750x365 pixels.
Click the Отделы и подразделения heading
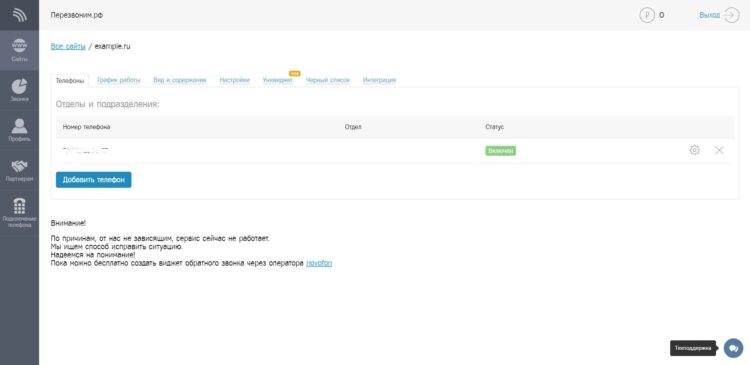pyautogui.click(x=108, y=104)
